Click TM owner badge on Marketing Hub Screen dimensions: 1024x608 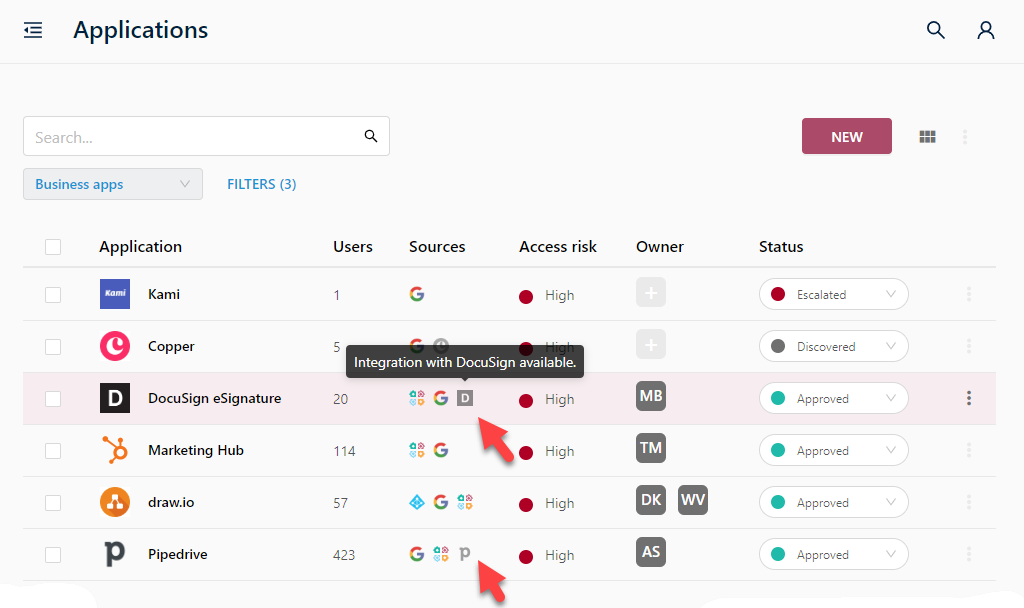651,448
